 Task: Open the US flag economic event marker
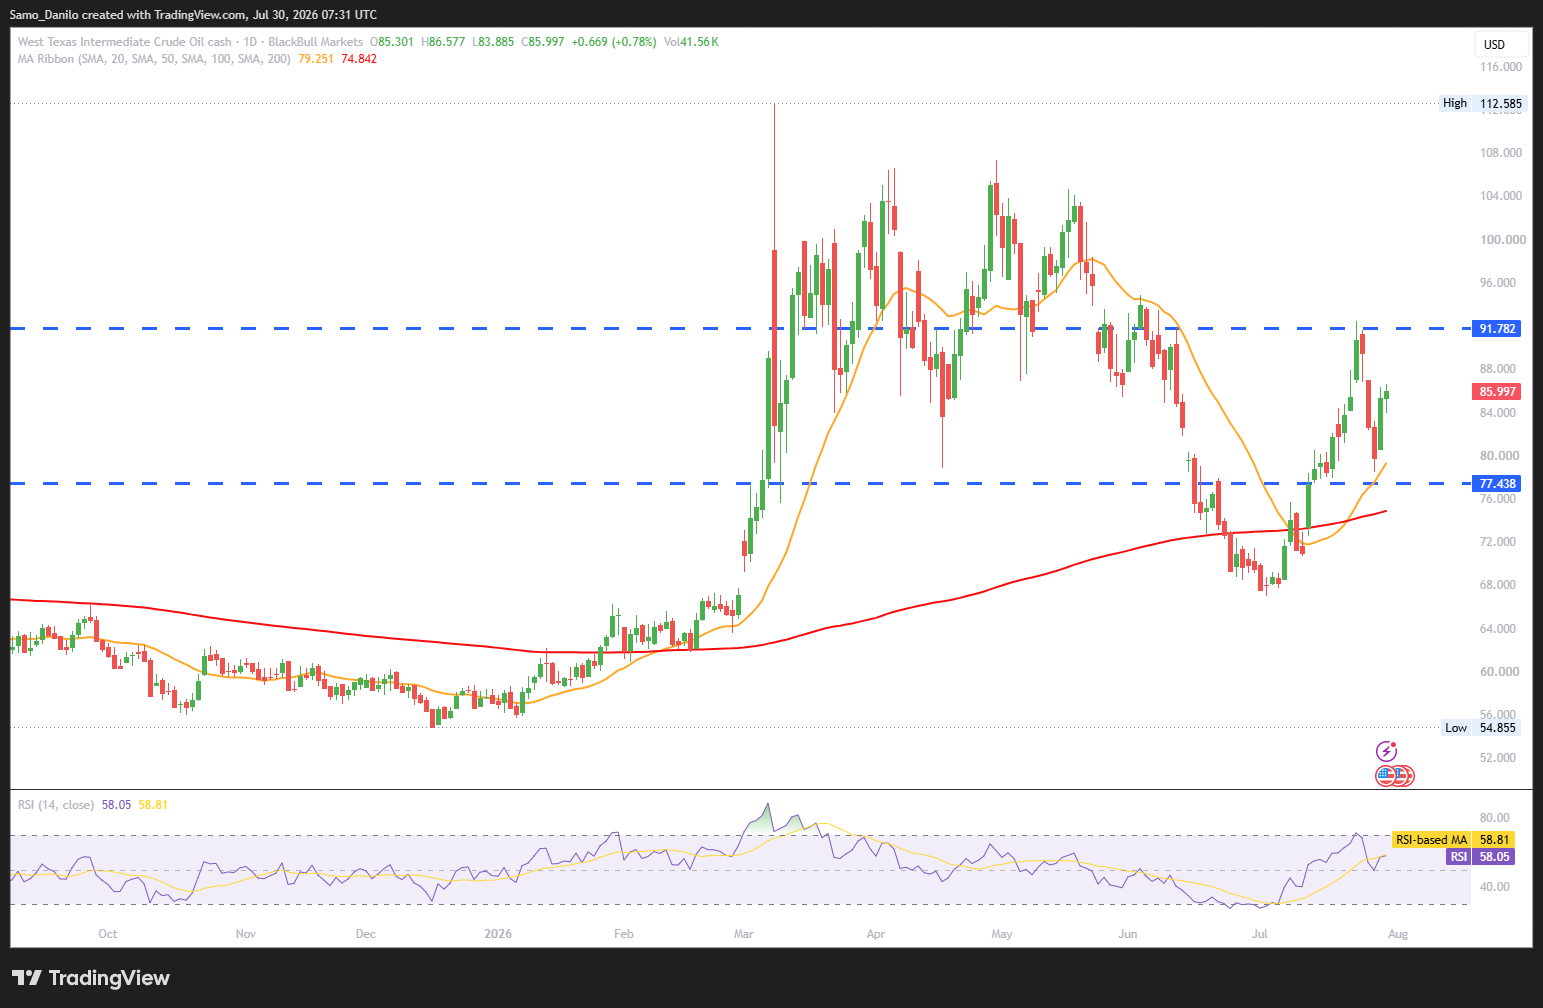(1386, 775)
